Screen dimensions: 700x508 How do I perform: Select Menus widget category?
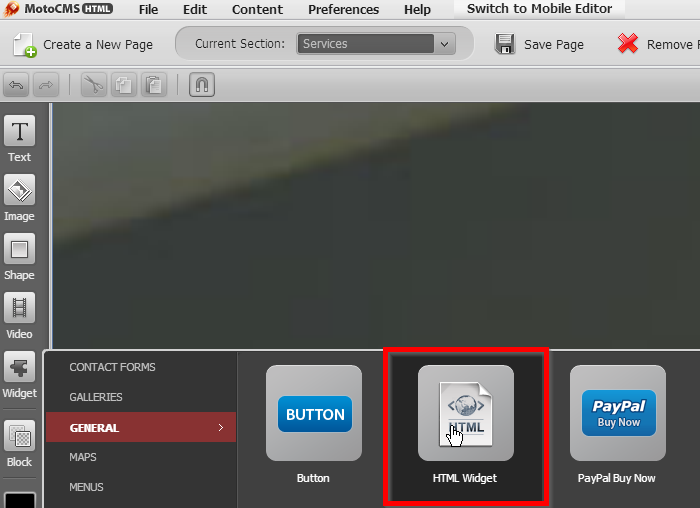coord(86,487)
